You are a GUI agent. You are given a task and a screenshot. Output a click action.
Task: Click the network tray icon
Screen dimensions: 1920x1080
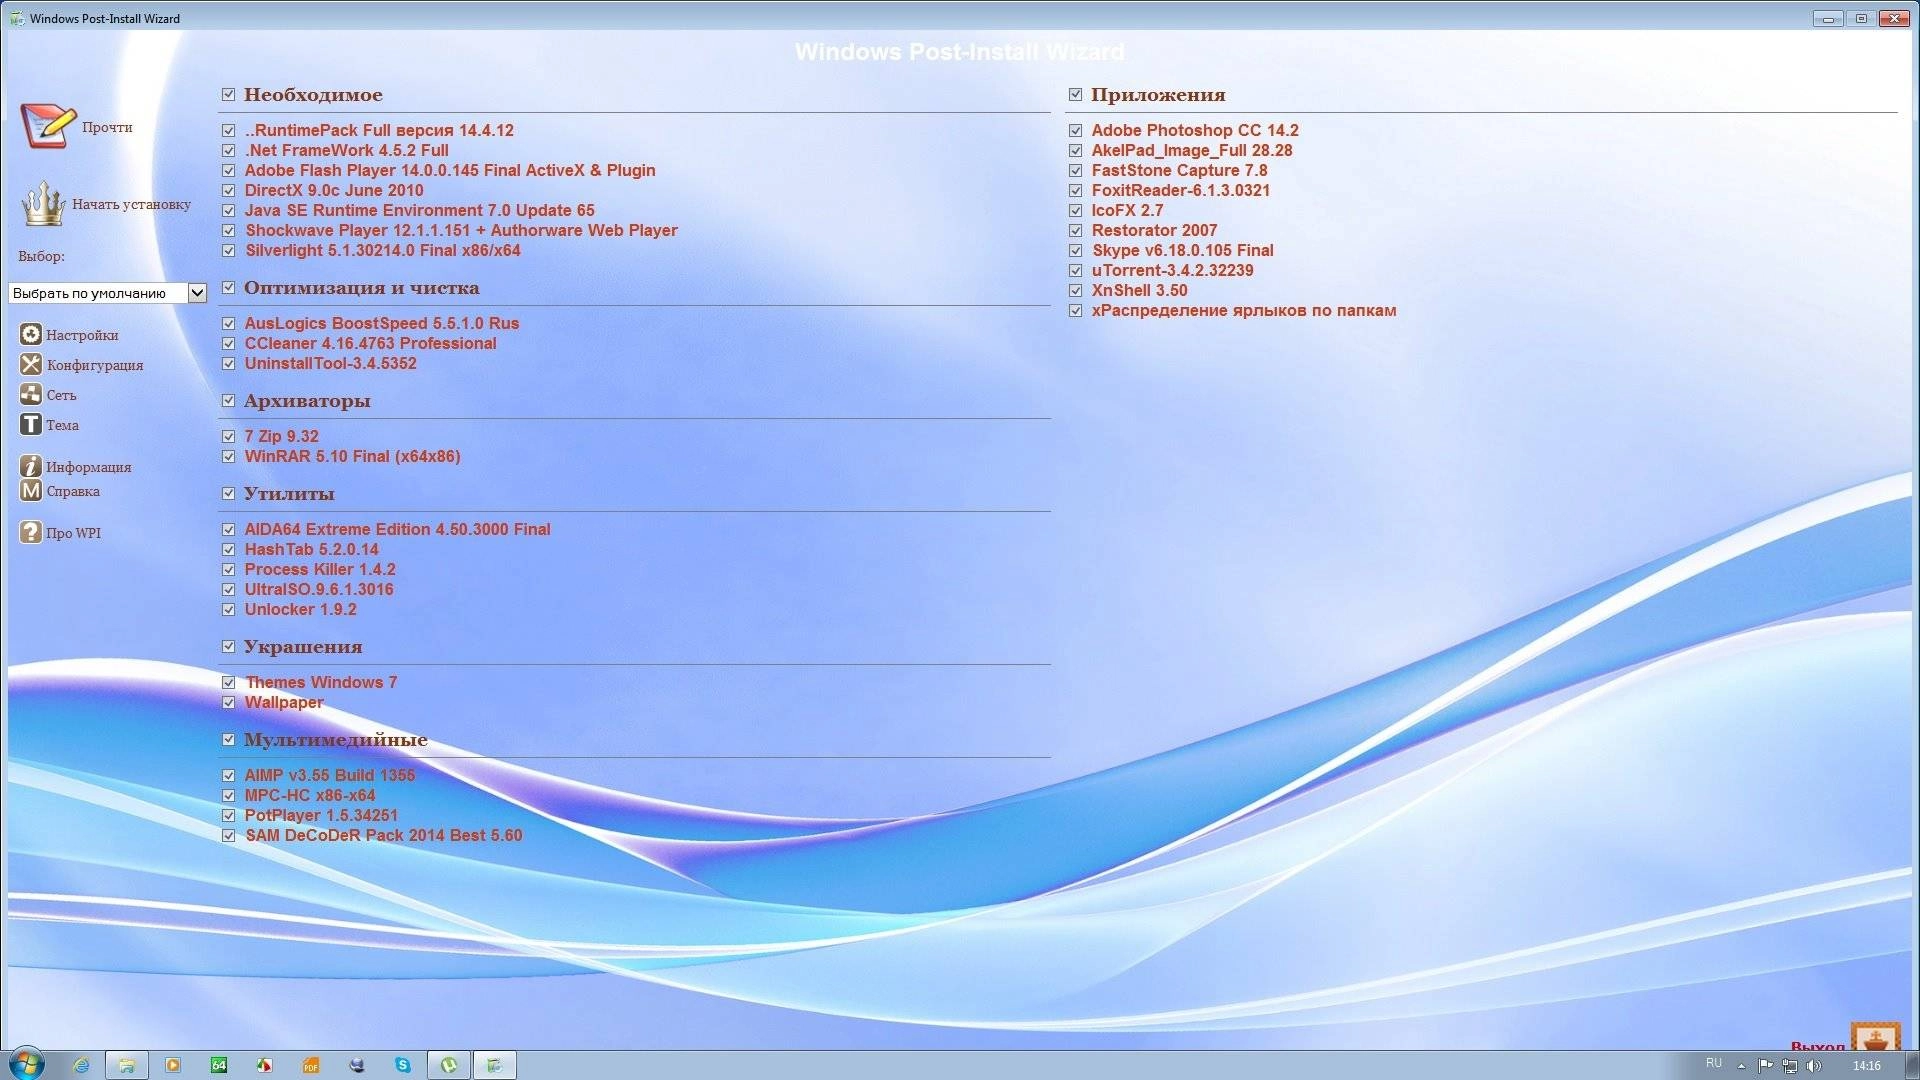click(x=1790, y=1066)
